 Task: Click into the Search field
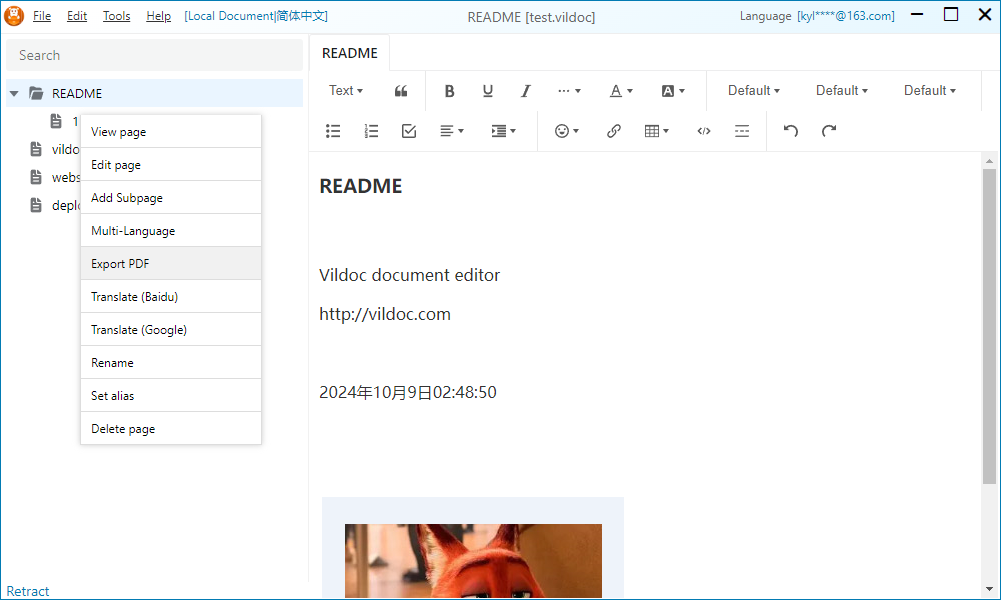(x=155, y=56)
